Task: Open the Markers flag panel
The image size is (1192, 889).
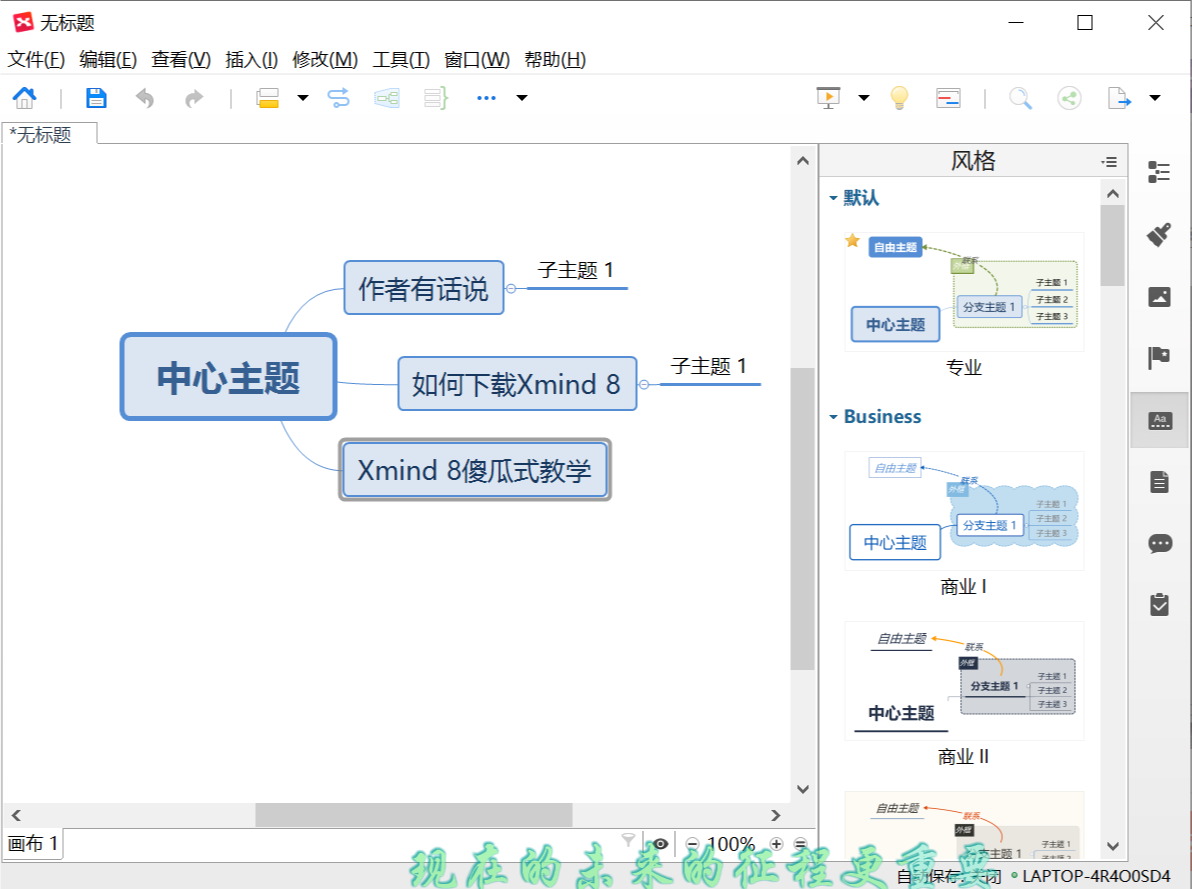Action: [1159, 357]
